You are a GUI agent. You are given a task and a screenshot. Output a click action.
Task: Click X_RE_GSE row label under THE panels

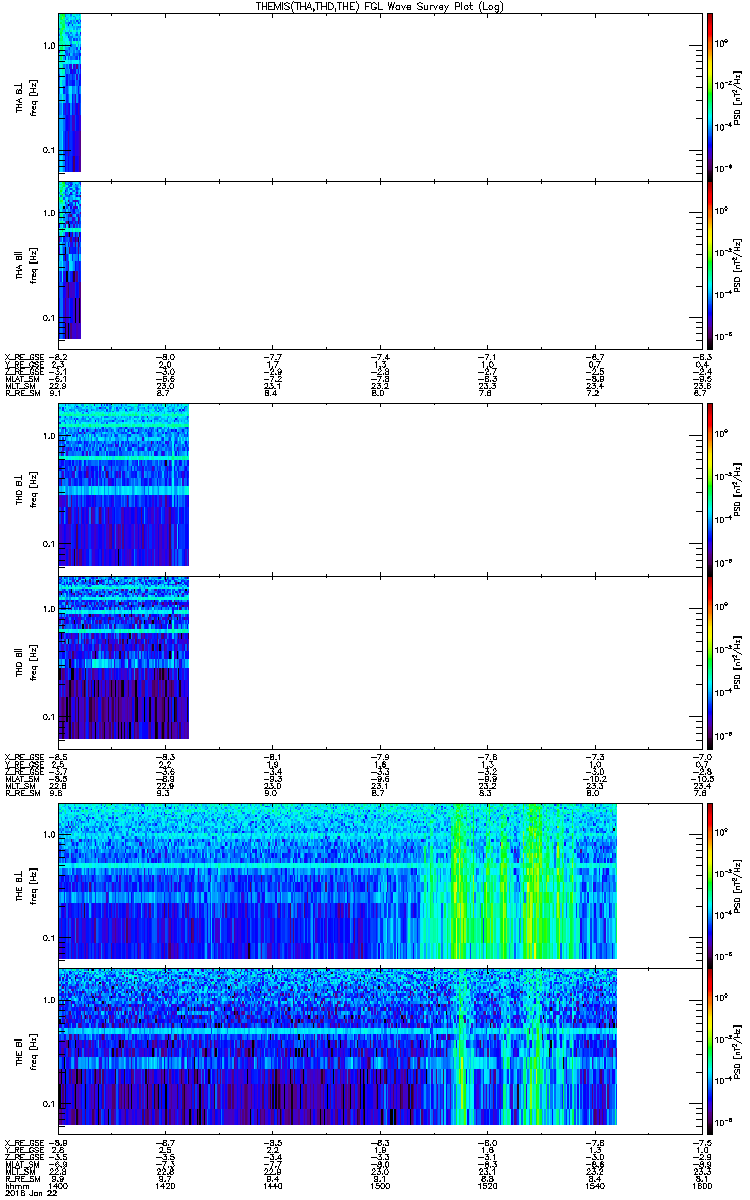click(24, 1142)
